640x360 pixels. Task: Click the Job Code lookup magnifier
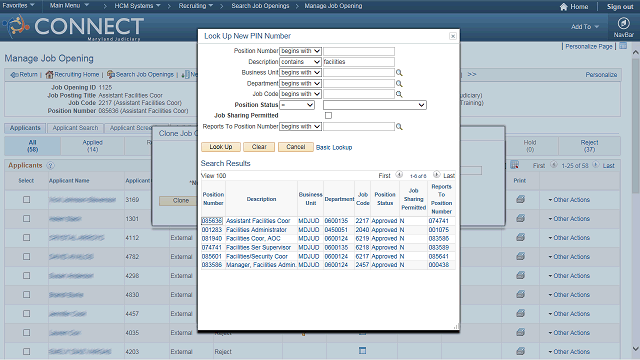[x=399, y=94]
